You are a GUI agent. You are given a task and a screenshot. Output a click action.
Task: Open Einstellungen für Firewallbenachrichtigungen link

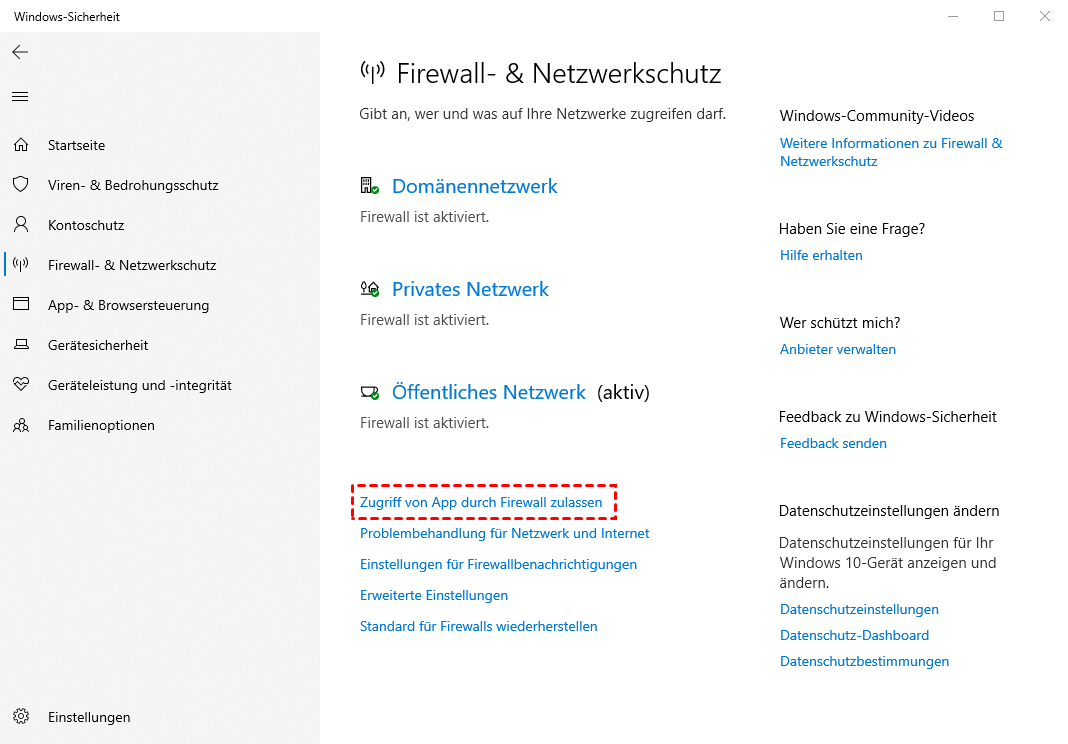[498, 564]
